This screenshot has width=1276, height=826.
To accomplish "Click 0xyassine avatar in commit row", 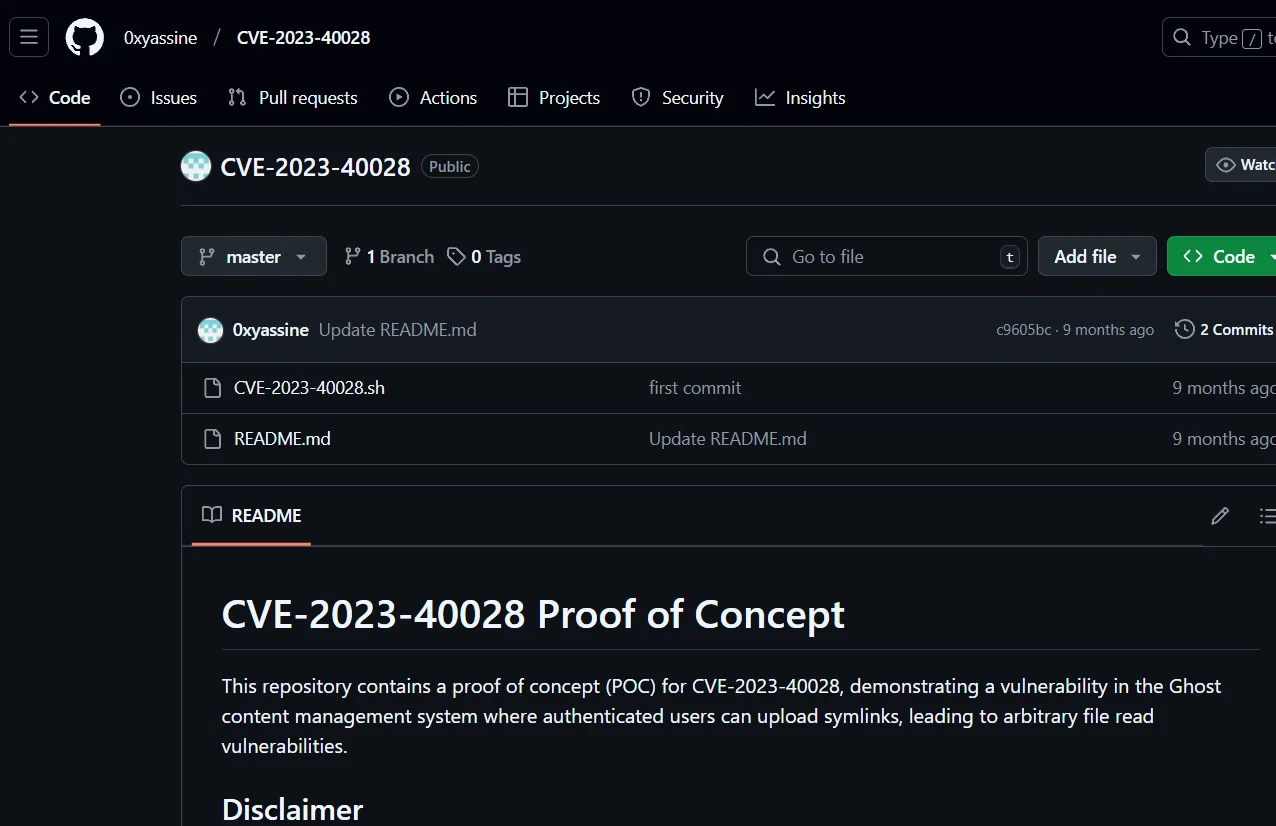I will coord(210,330).
